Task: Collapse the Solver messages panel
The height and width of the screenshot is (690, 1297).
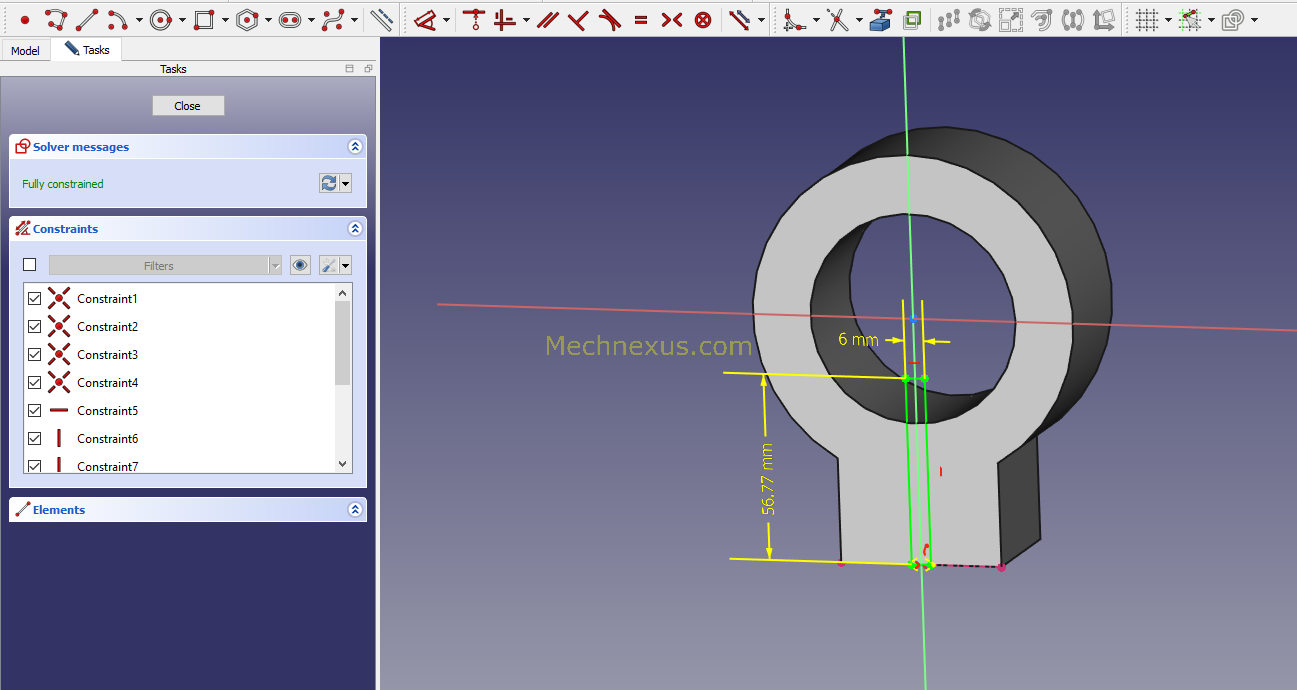Action: click(355, 146)
